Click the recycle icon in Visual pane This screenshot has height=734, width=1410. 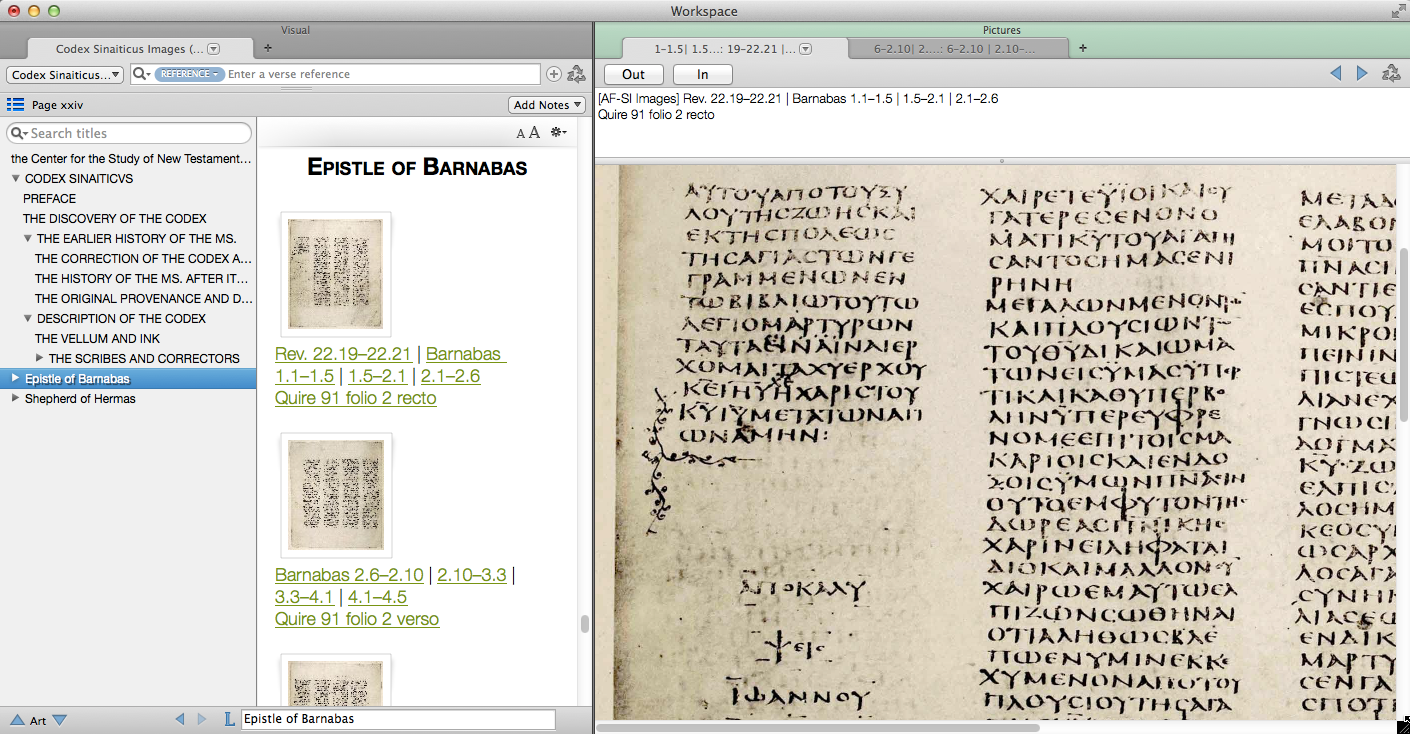coord(576,74)
